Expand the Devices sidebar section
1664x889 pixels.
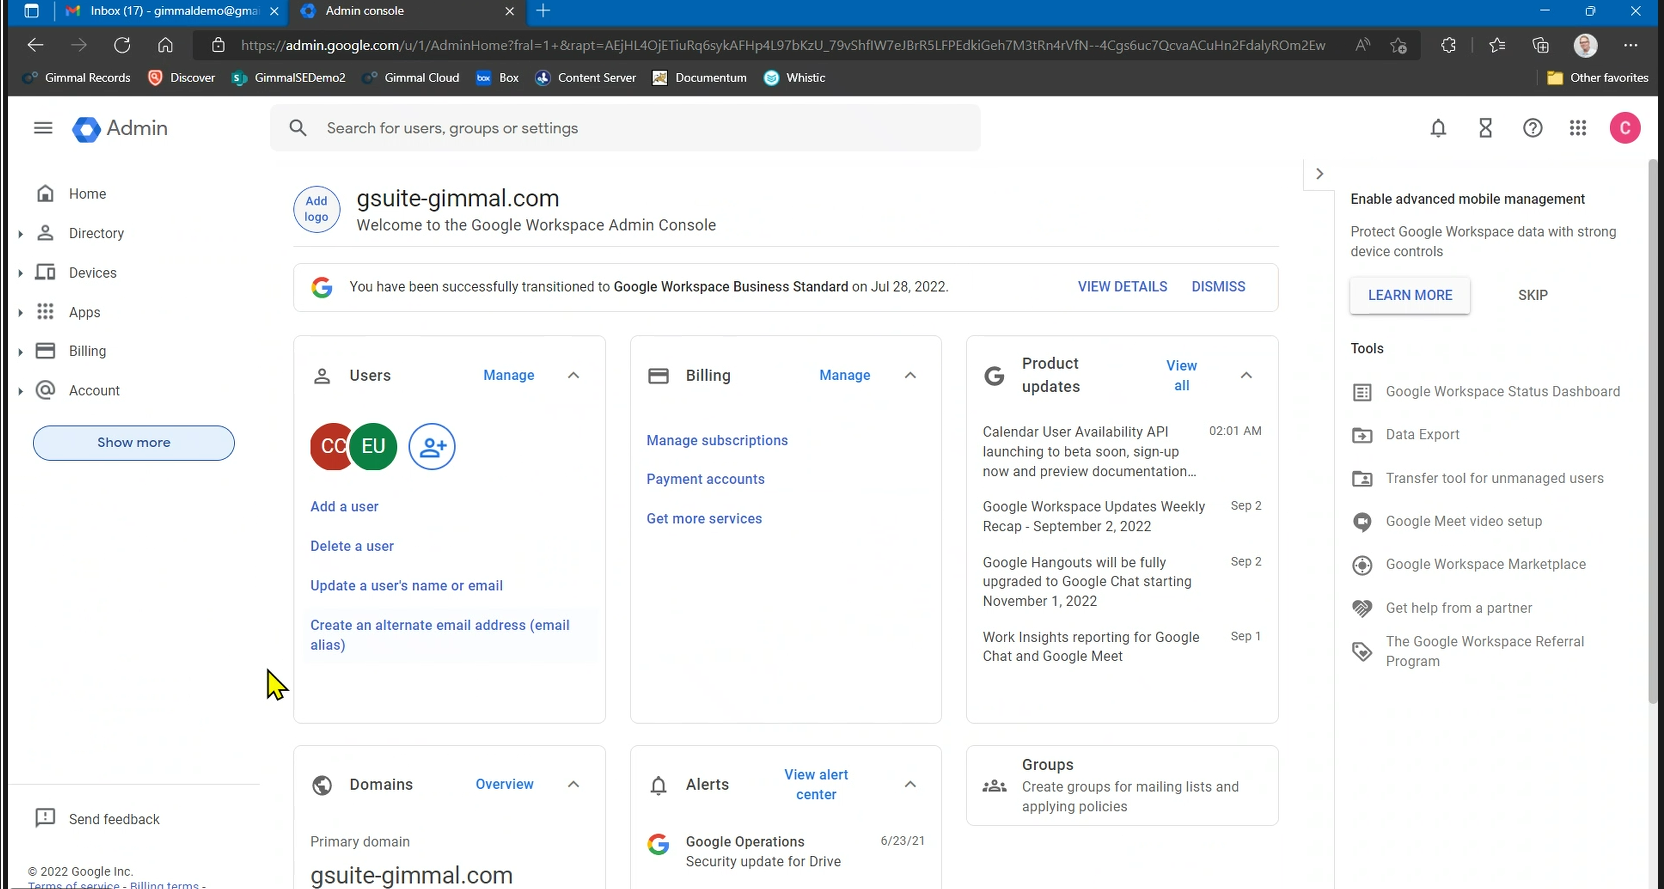(x=20, y=273)
